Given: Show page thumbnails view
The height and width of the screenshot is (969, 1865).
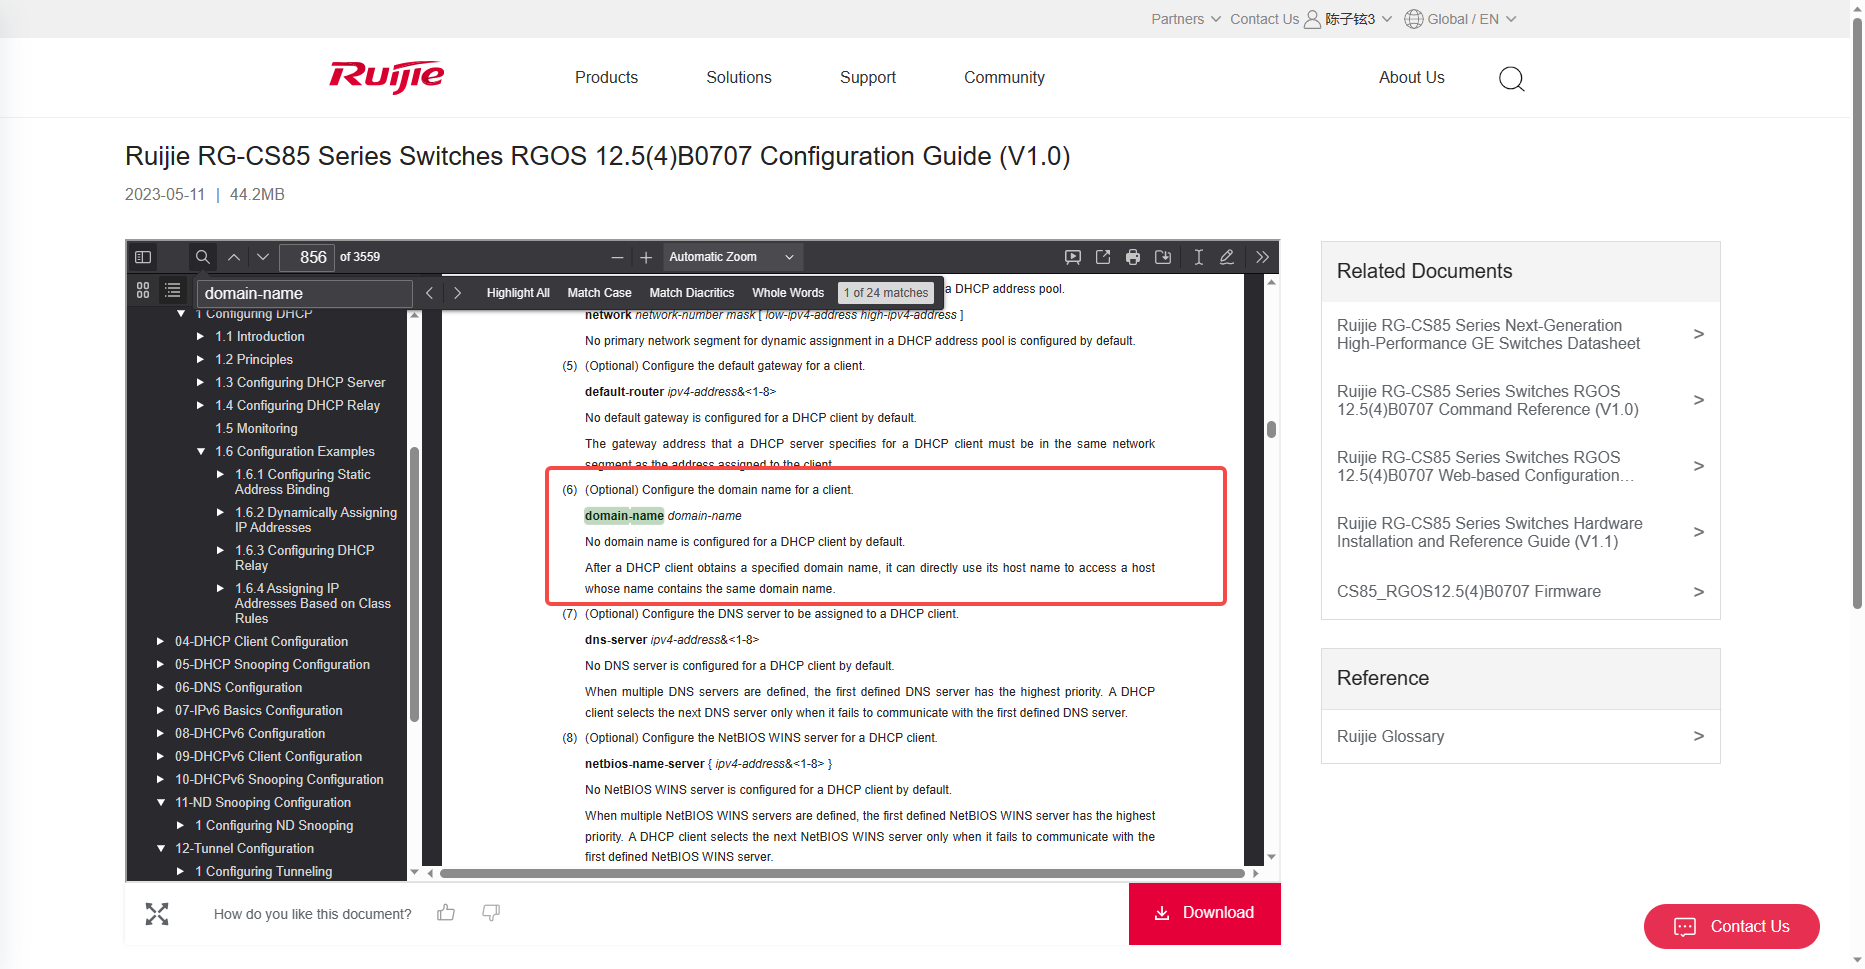Looking at the screenshot, I should click(143, 290).
